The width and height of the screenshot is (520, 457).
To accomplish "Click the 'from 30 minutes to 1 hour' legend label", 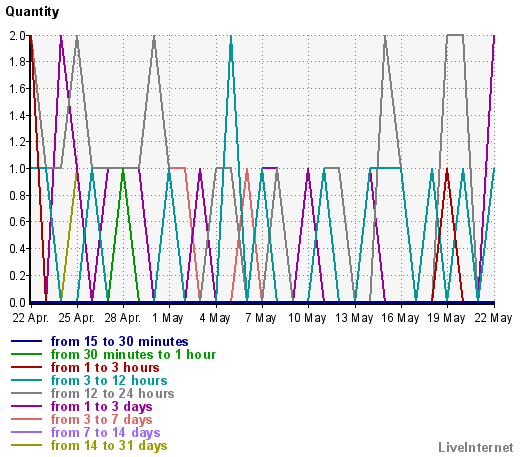I will [133, 354].
